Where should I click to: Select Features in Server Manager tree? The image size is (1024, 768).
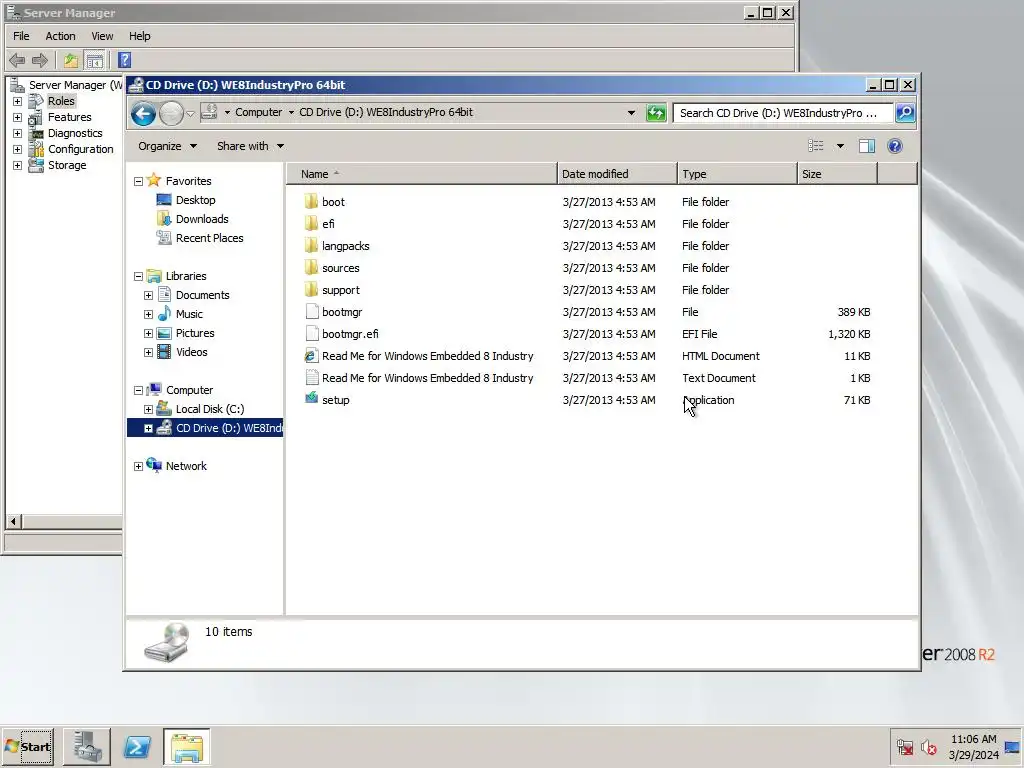point(69,117)
